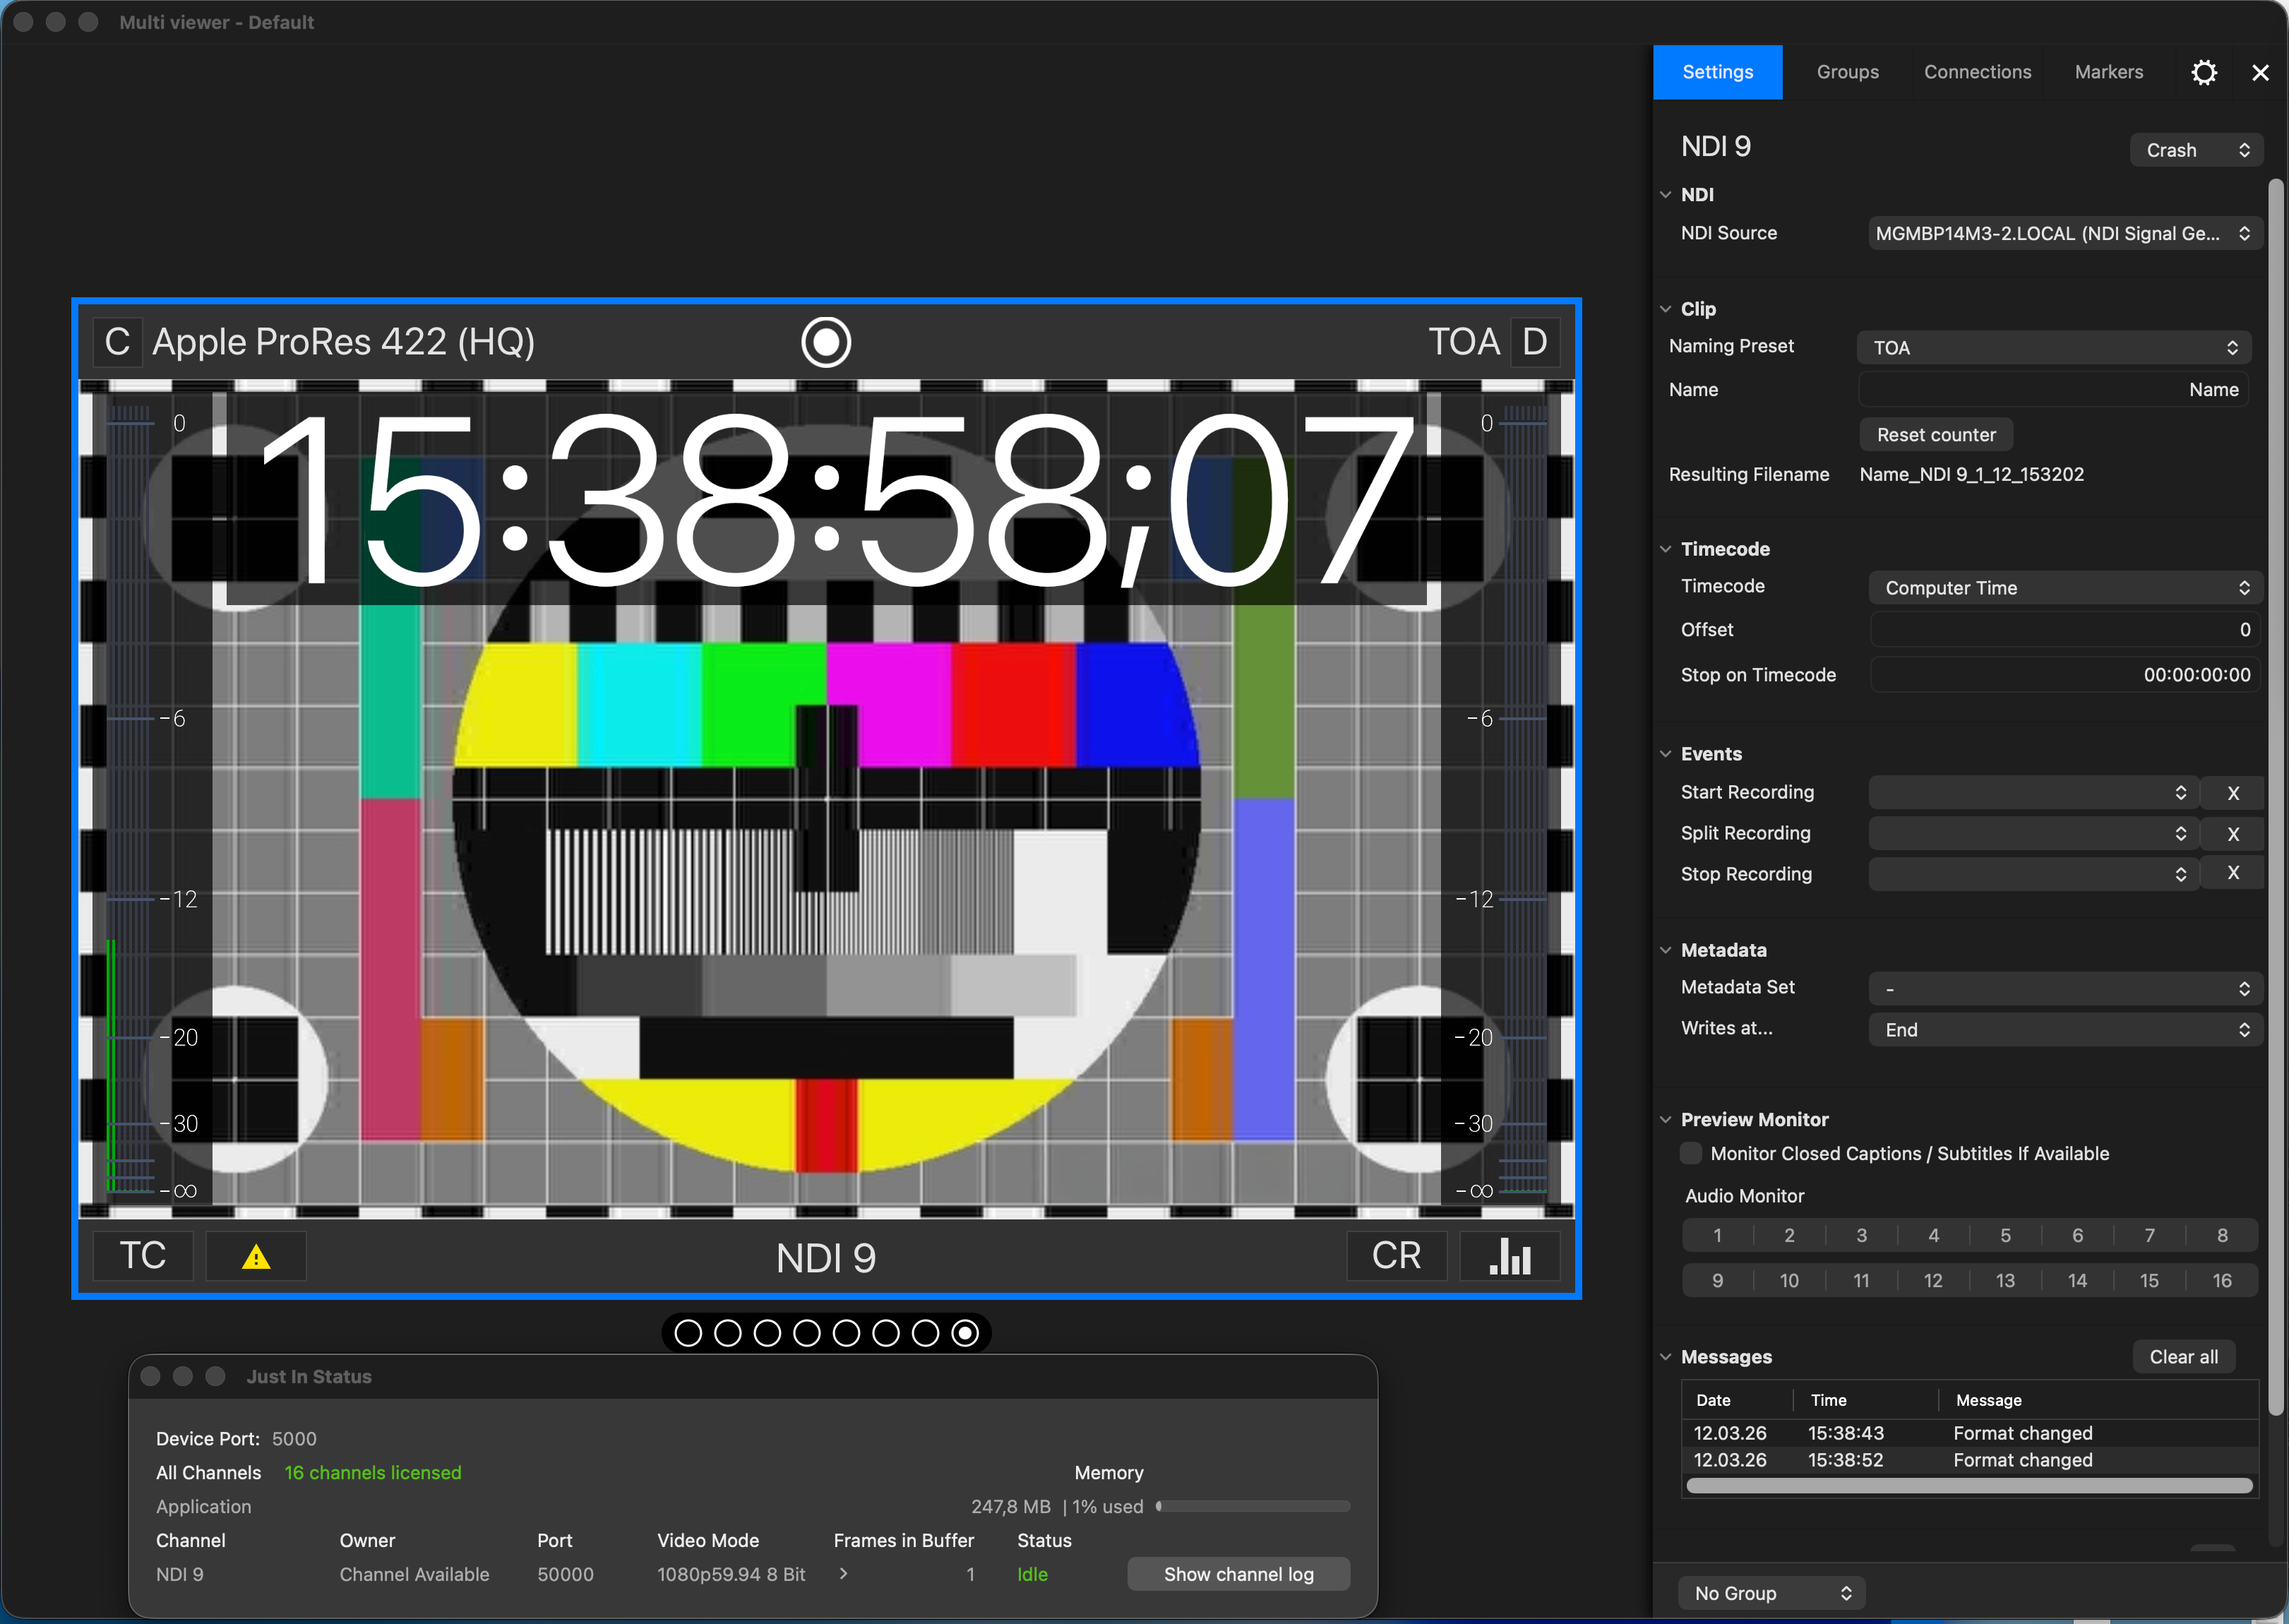Open the Markers tab
This screenshot has height=1624, width=2289.
click(2108, 72)
